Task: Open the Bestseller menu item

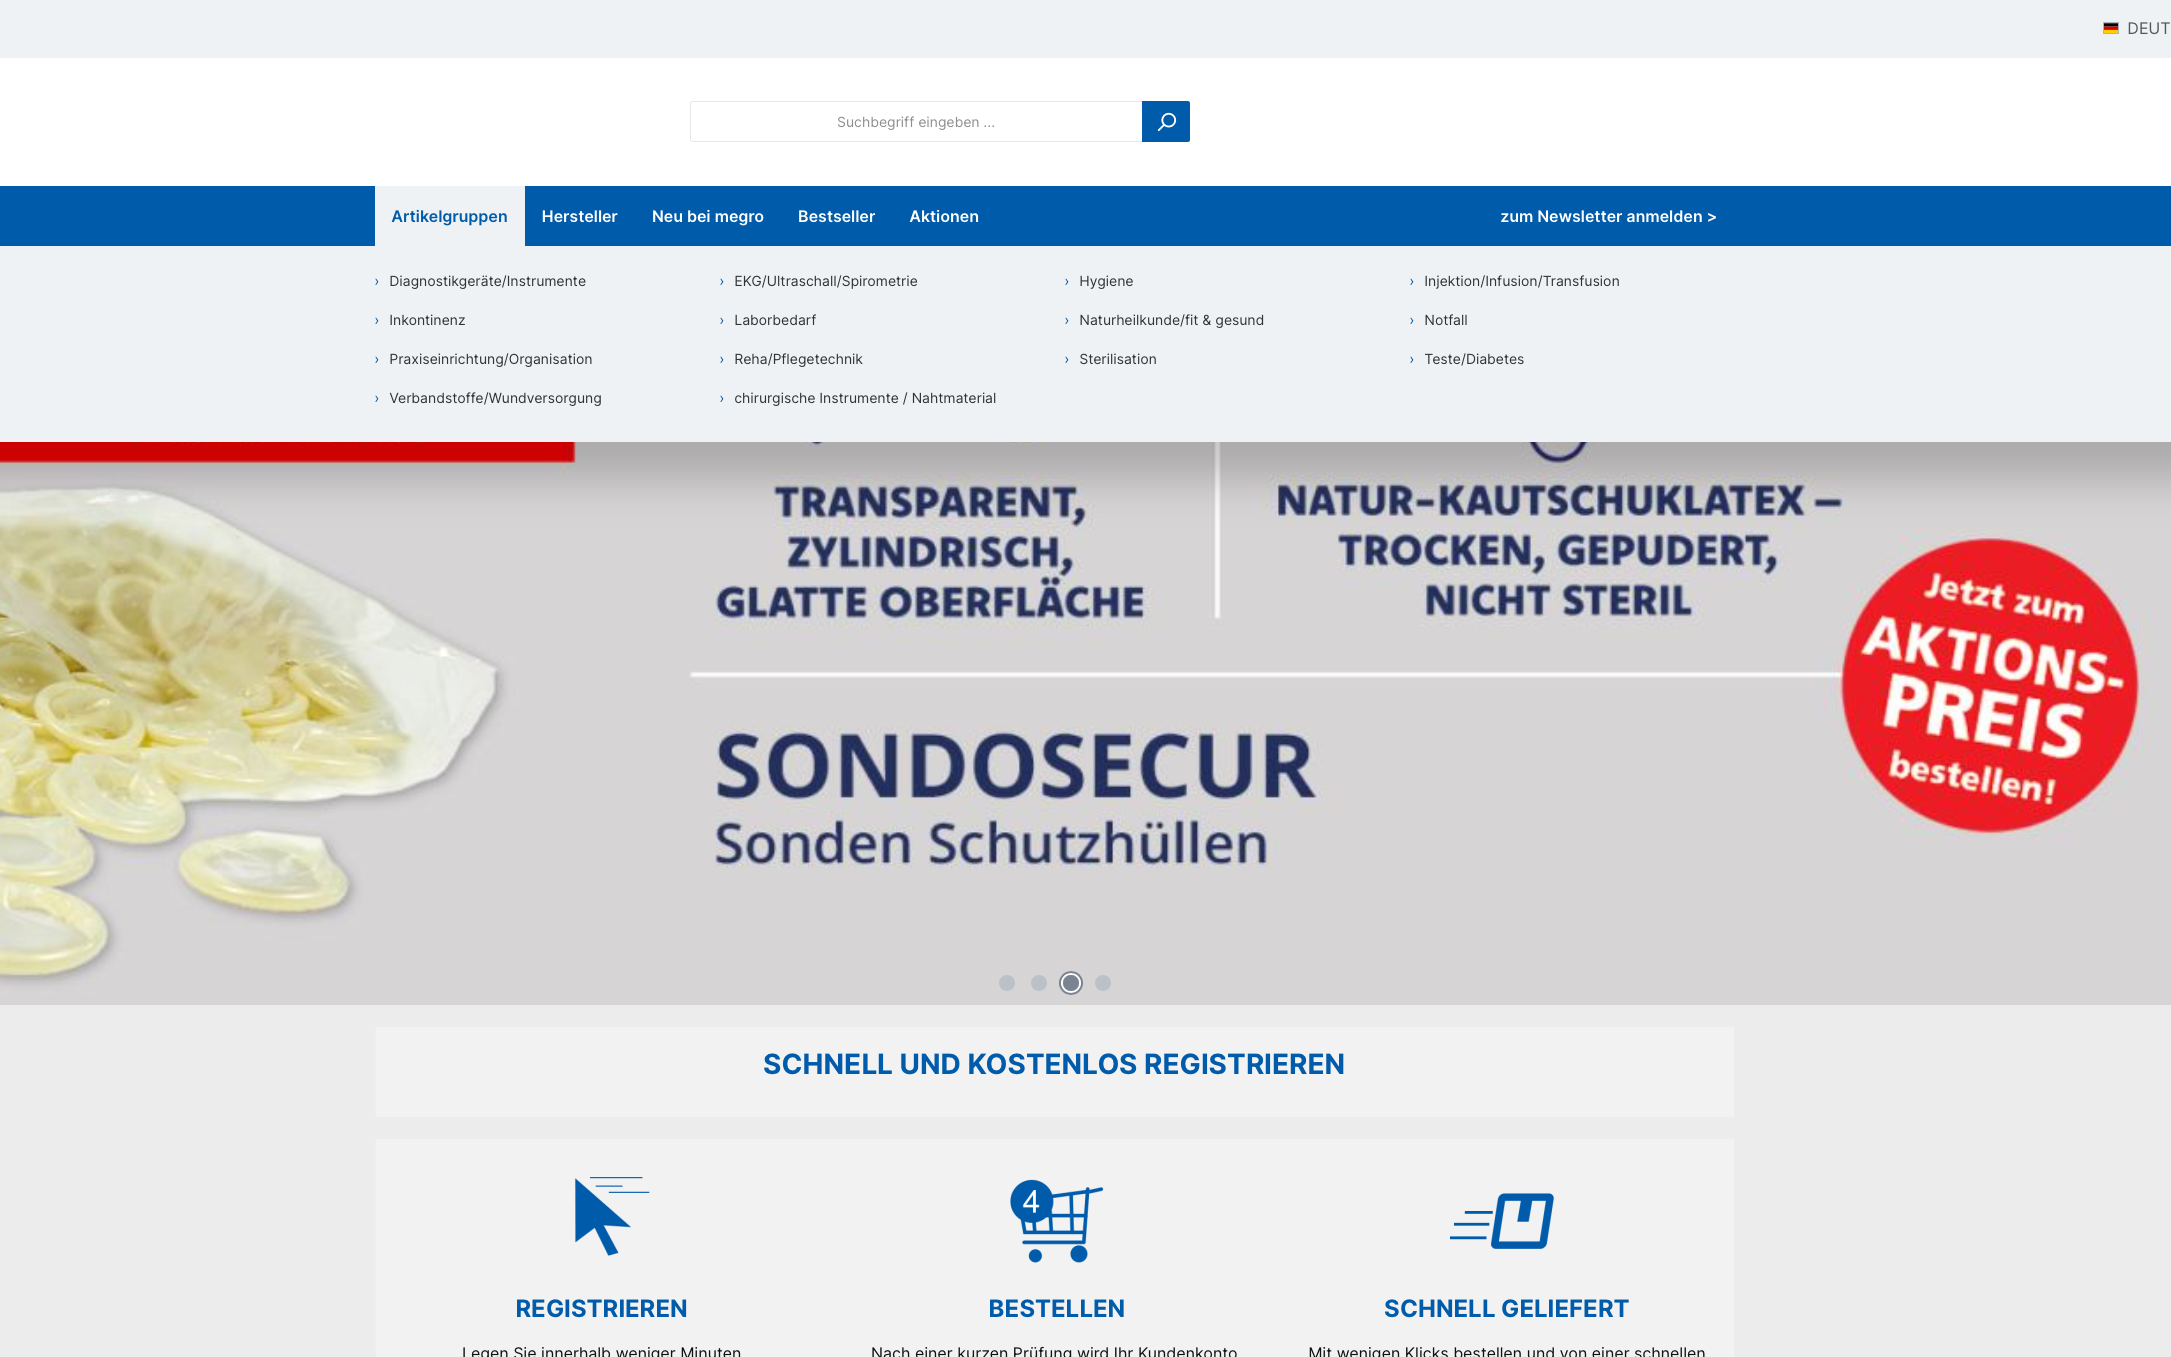Action: pyautogui.click(x=836, y=216)
